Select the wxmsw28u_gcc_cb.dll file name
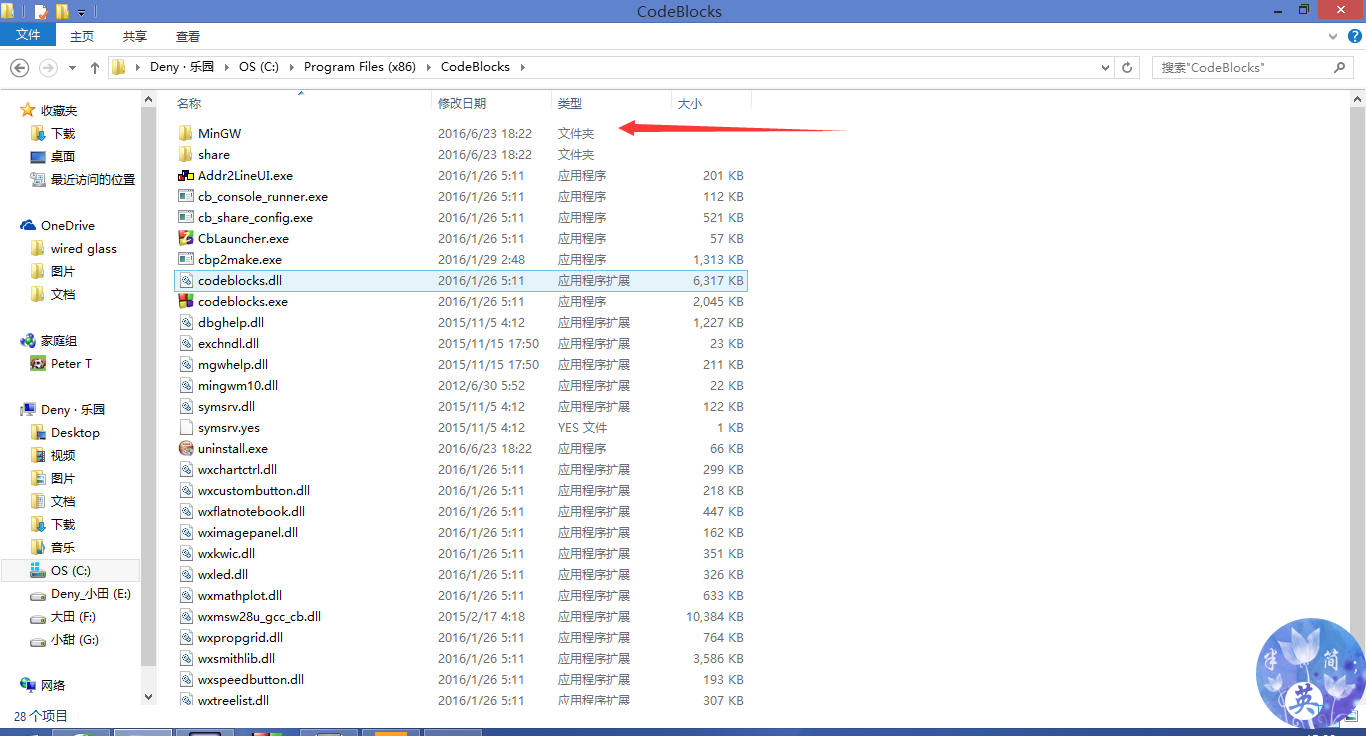The width and height of the screenshot is (1366, 736). [259, 616]
